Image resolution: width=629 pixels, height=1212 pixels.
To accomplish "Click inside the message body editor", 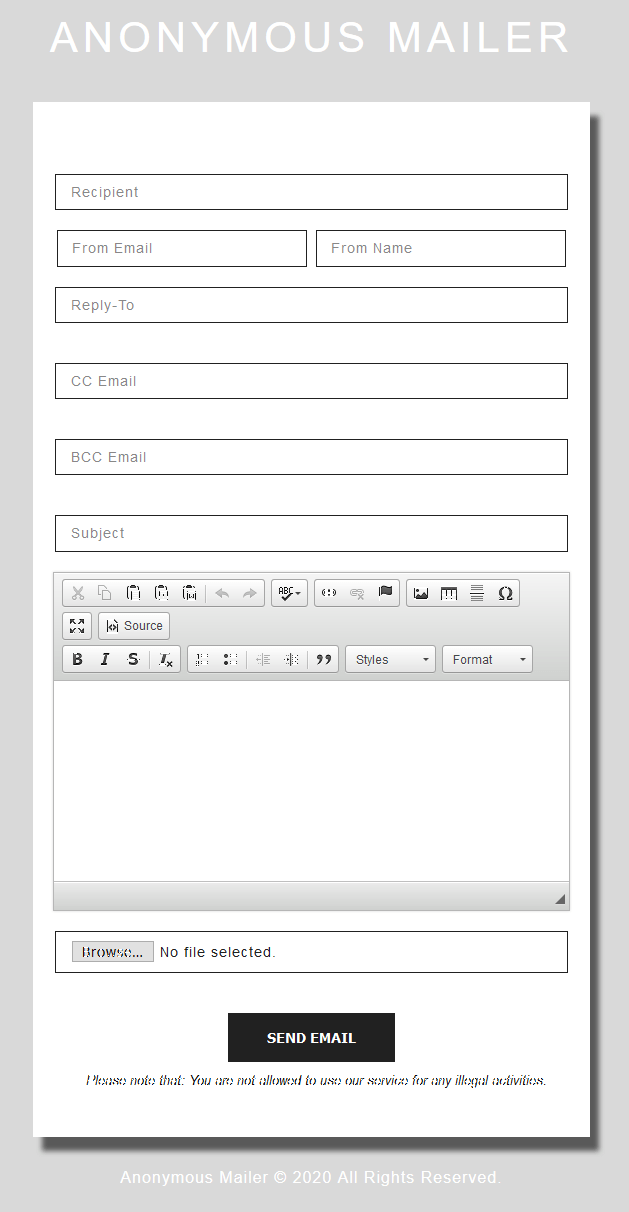I will tap(311, 781).
